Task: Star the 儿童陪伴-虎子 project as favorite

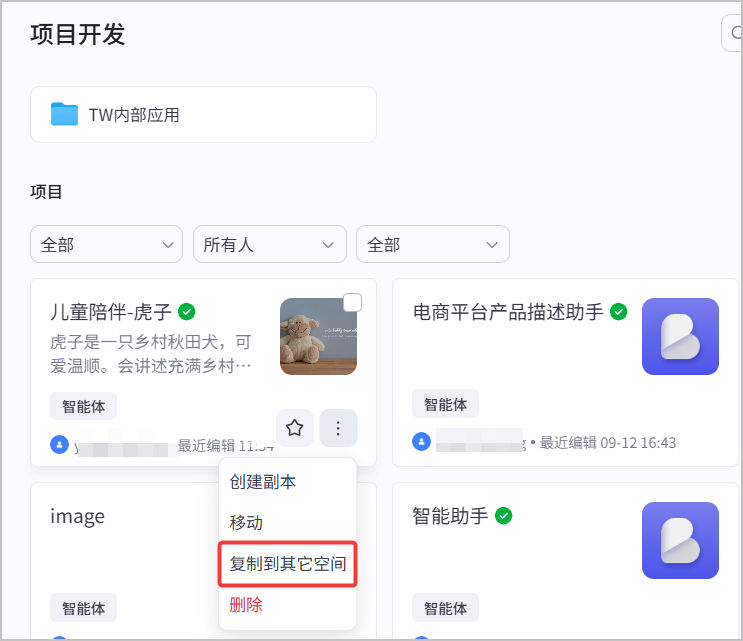Action: pyautogui.click(x=294, y=428)
